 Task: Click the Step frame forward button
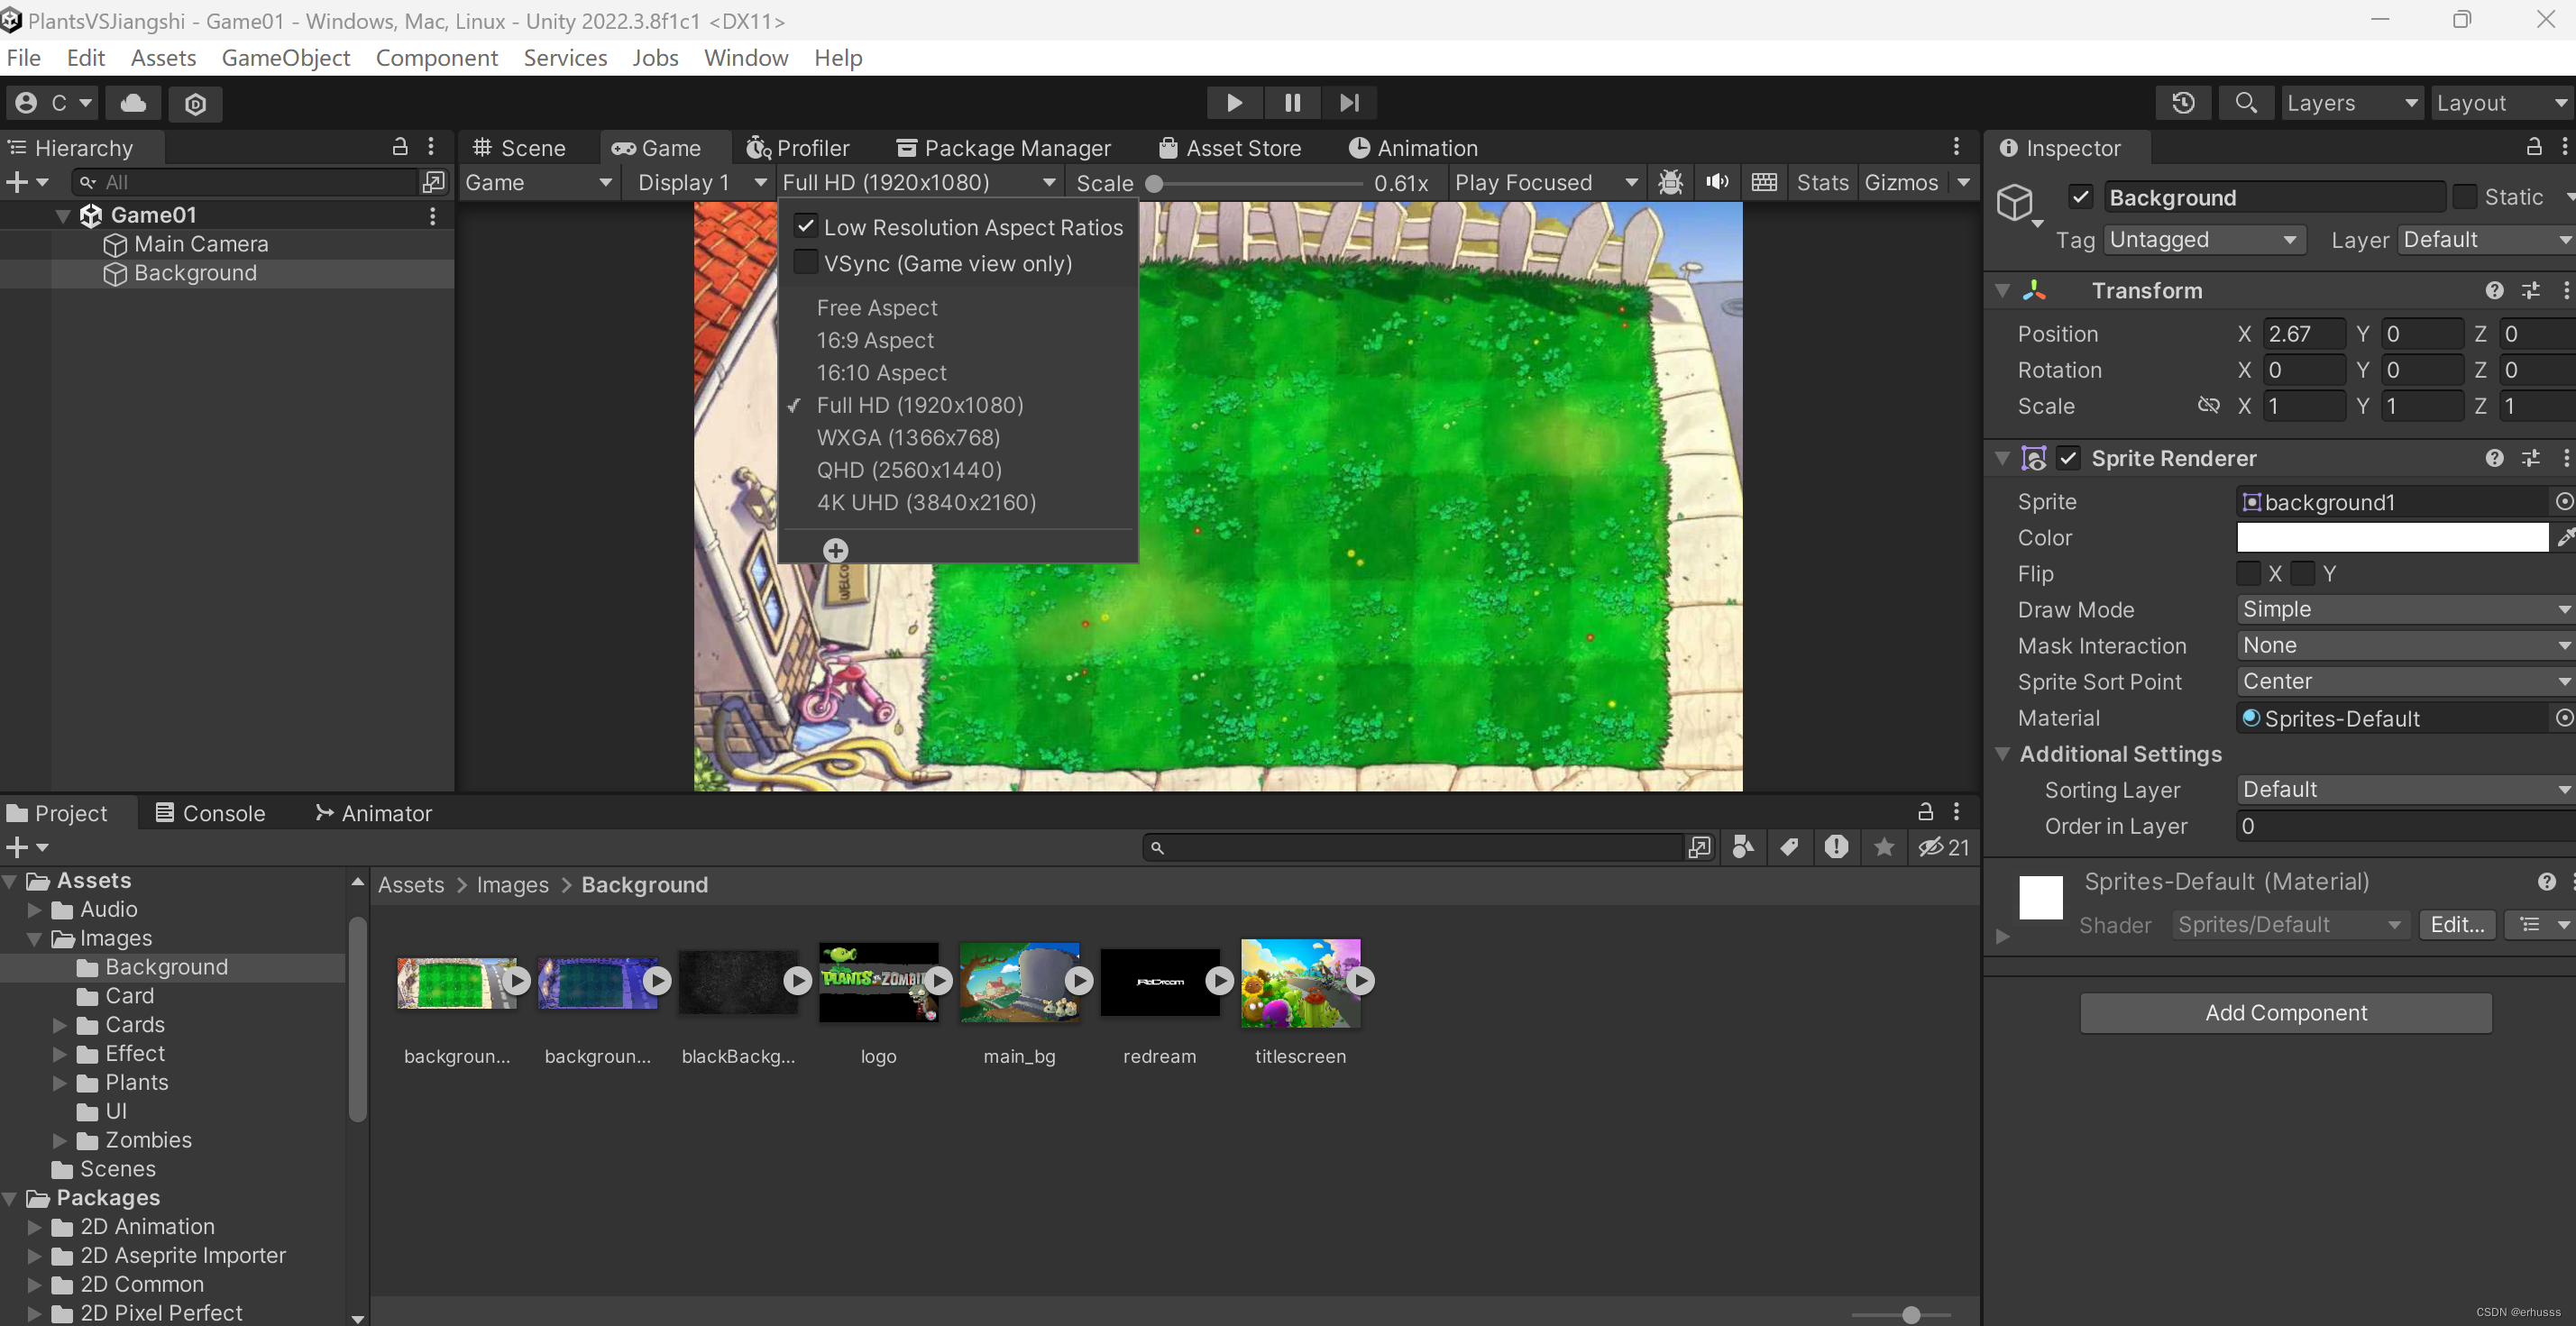click(1349, 103)
